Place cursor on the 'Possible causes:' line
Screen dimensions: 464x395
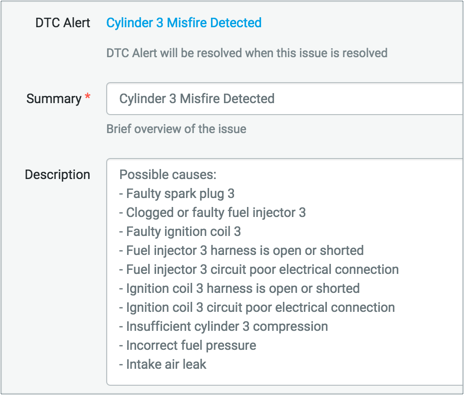point(168,175)
